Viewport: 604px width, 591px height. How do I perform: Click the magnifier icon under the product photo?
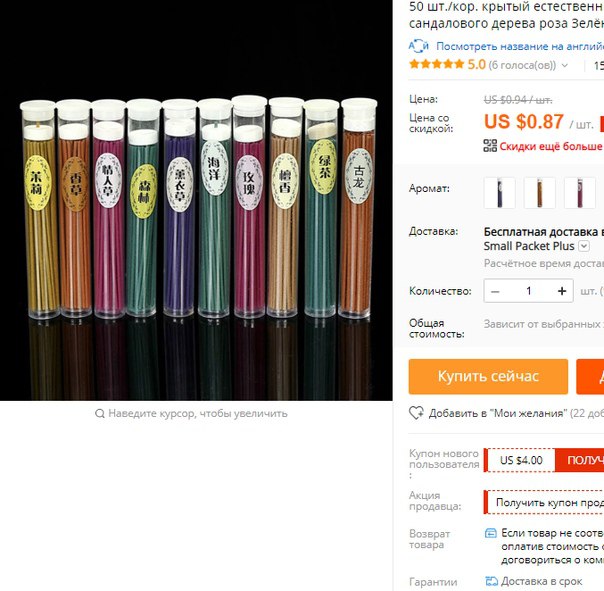pos(100,413)
